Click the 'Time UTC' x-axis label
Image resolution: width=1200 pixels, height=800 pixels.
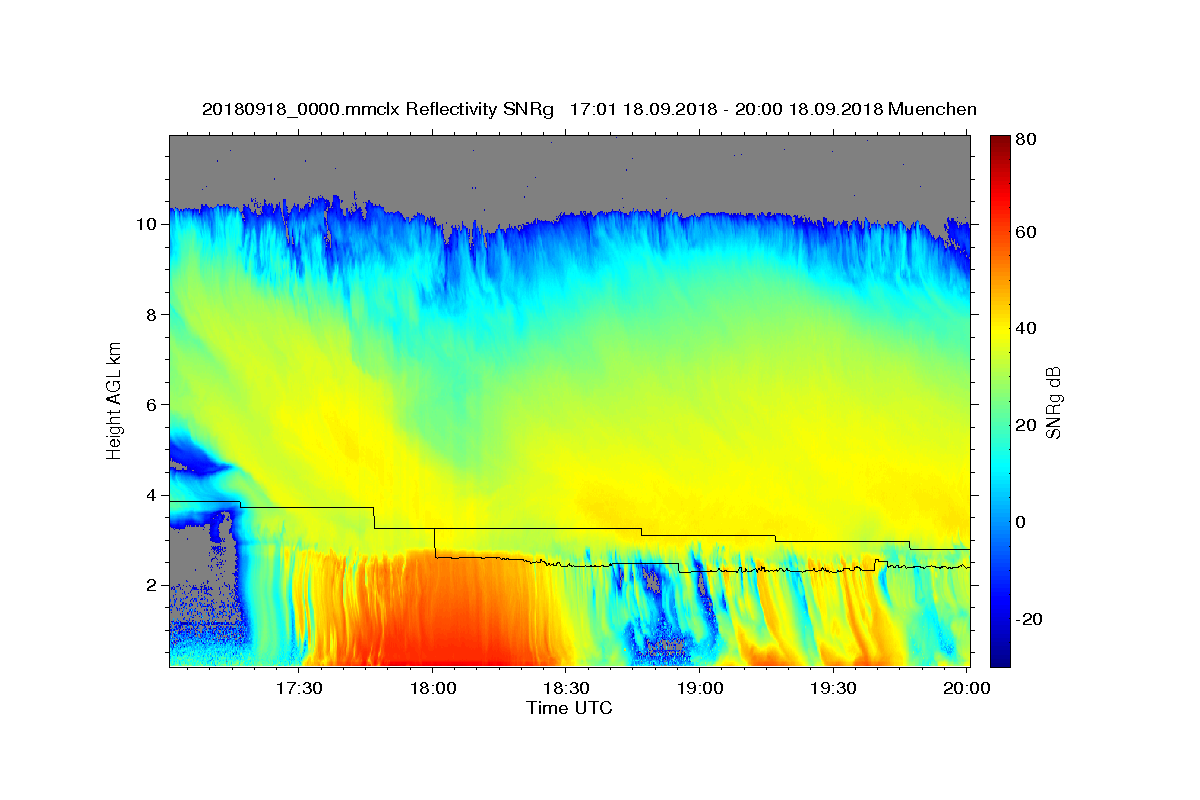[569, 708]
